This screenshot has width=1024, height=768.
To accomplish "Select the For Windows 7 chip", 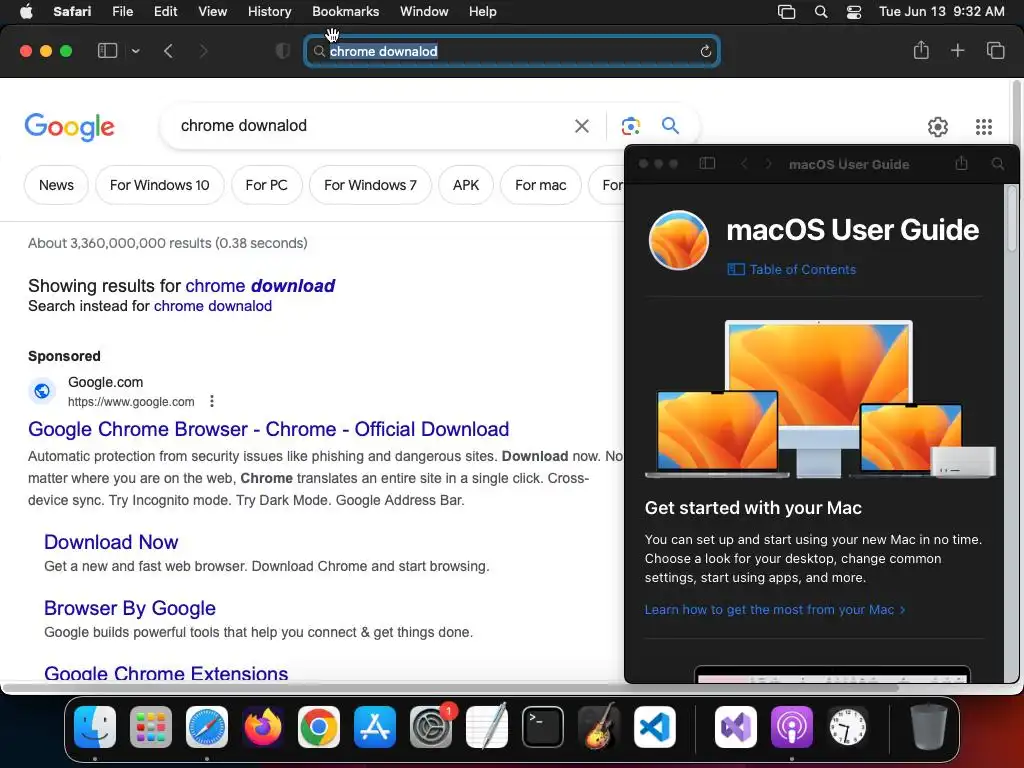I will click(370, 185).
